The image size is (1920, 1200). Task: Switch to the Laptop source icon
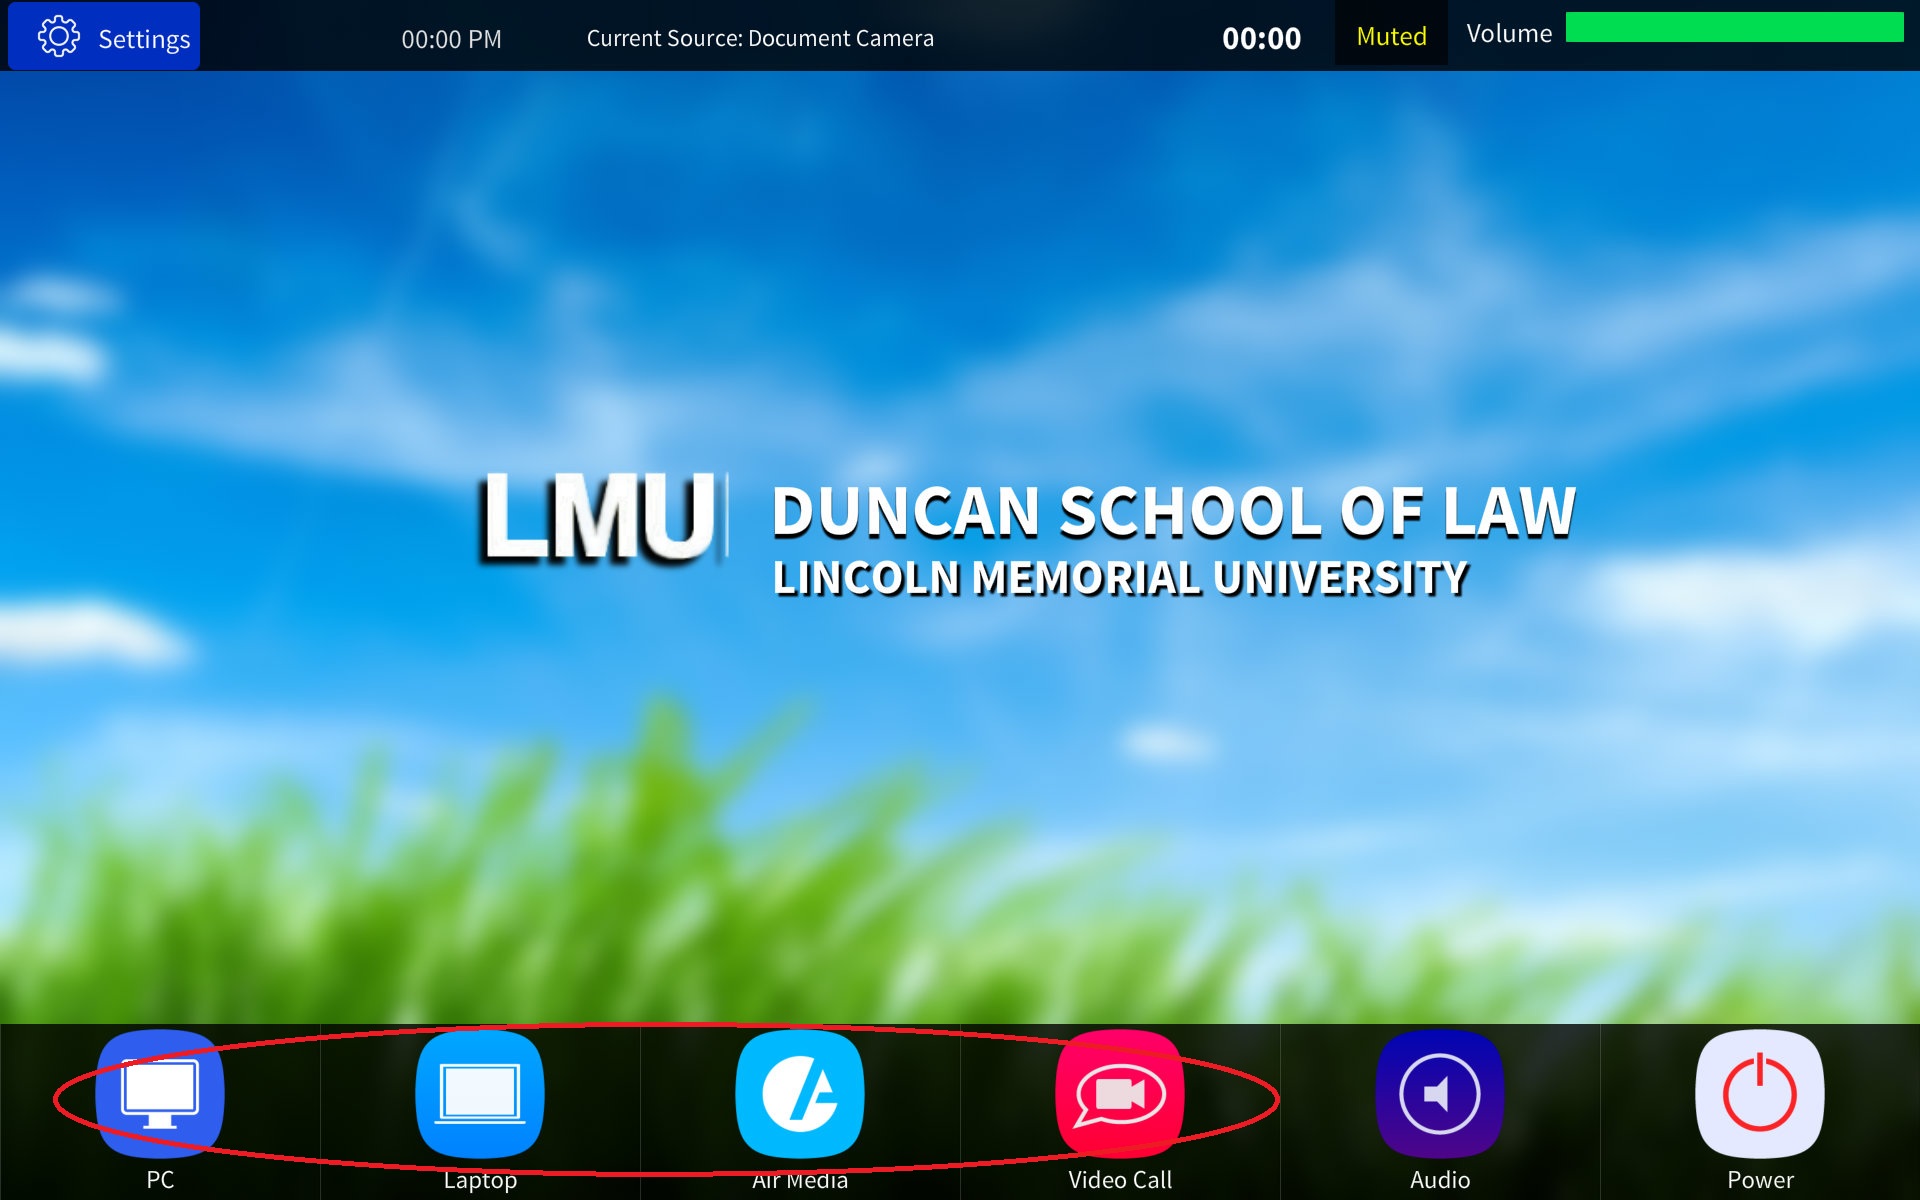pos(480,1094)
